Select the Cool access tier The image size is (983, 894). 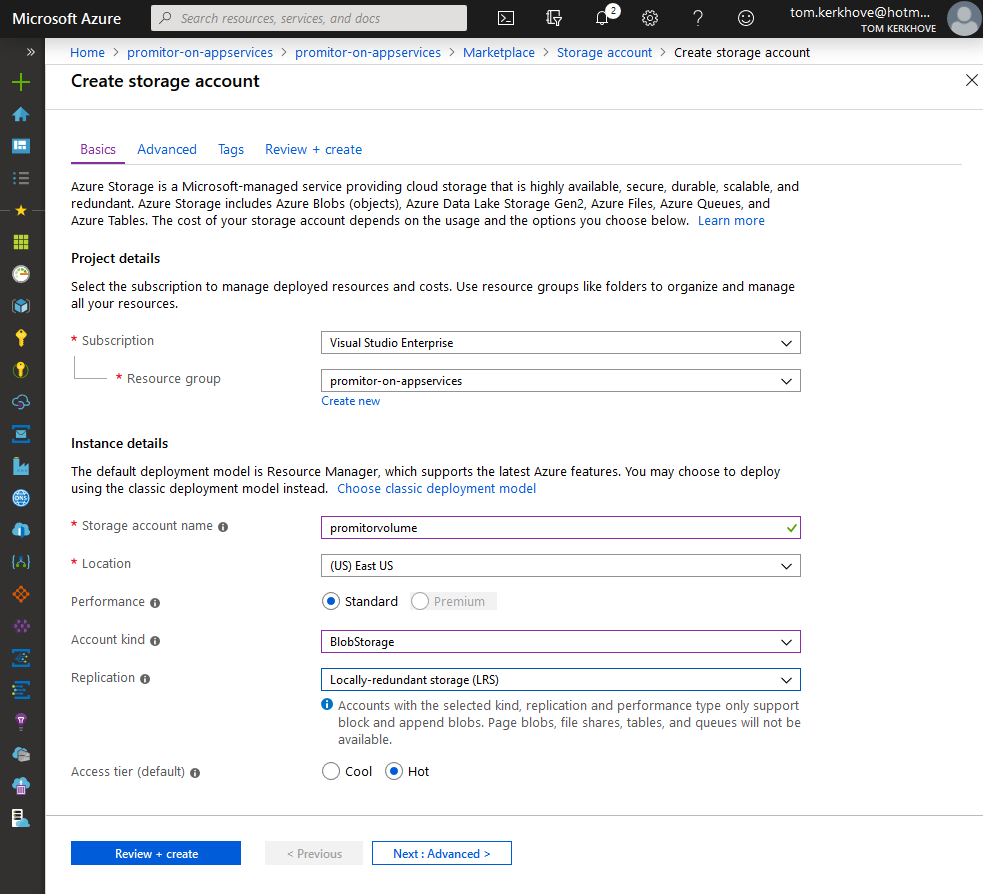click(331, 772)
